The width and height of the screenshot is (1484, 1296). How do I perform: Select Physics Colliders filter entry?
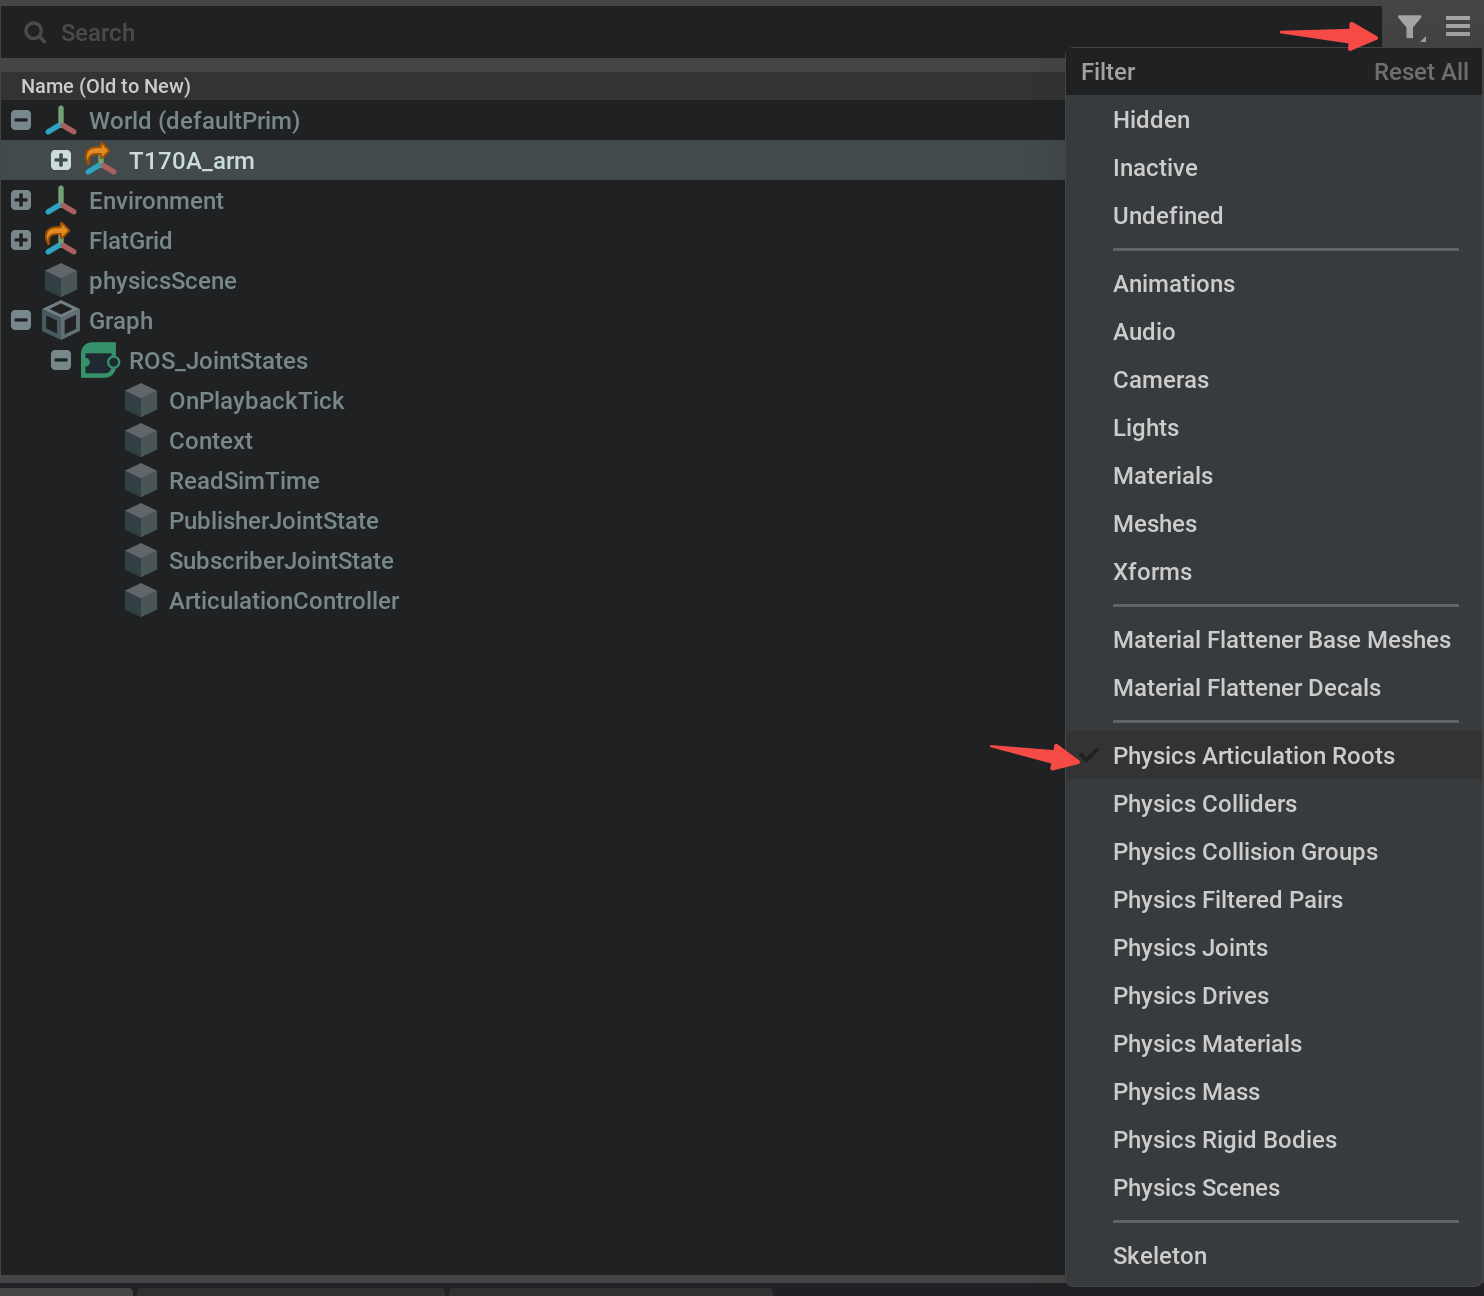click(x=1273, y=804)
